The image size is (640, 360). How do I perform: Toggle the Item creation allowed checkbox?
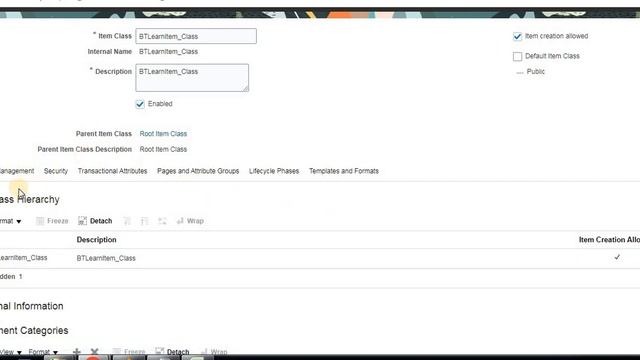coord(517,36)
